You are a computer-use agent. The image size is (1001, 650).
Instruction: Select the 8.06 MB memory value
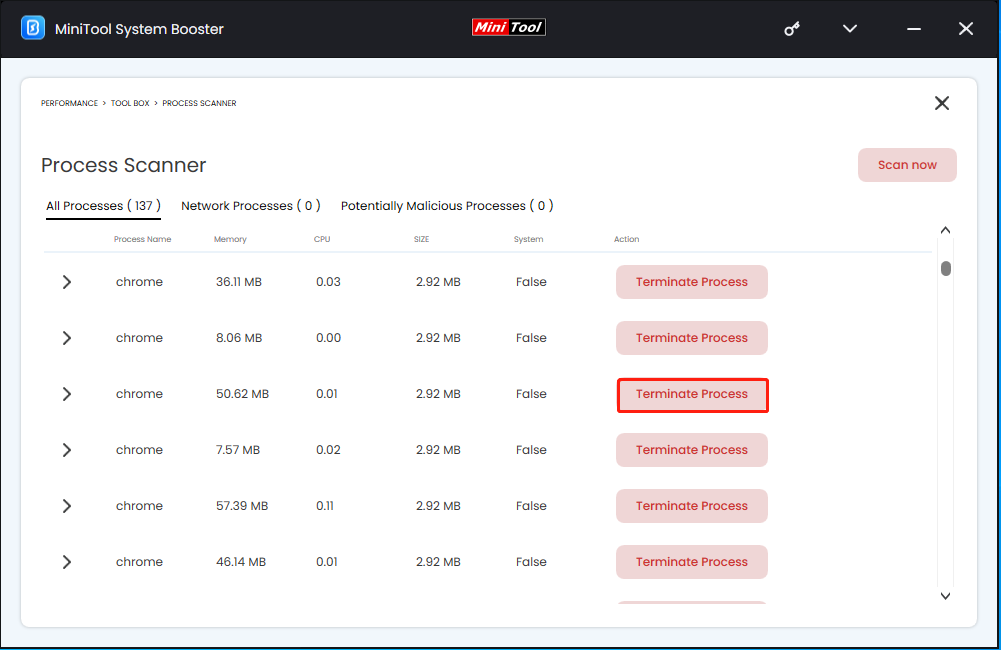pyautogui.click(x=239, y=338)
